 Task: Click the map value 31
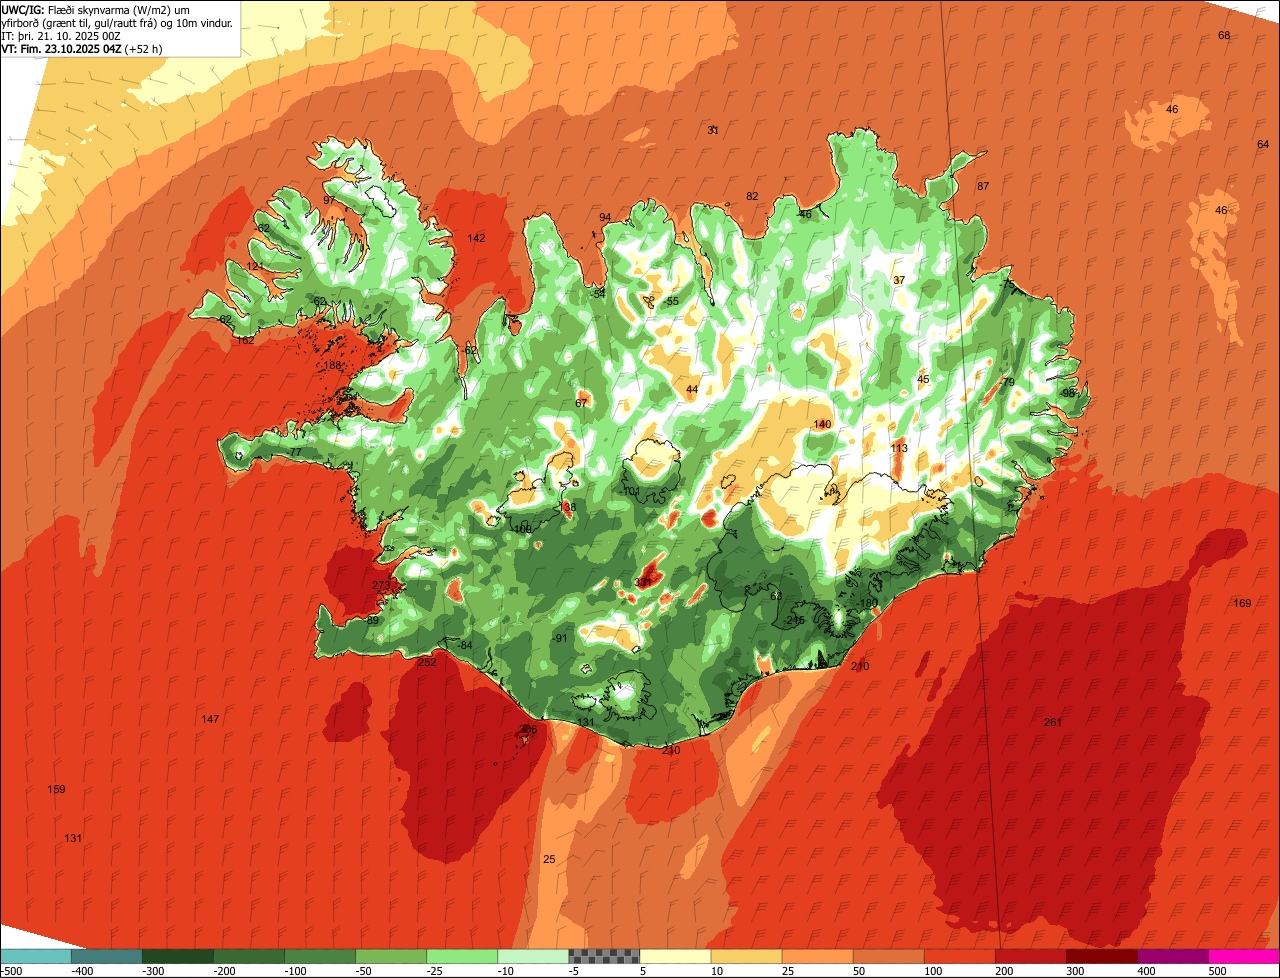point(713,131)
